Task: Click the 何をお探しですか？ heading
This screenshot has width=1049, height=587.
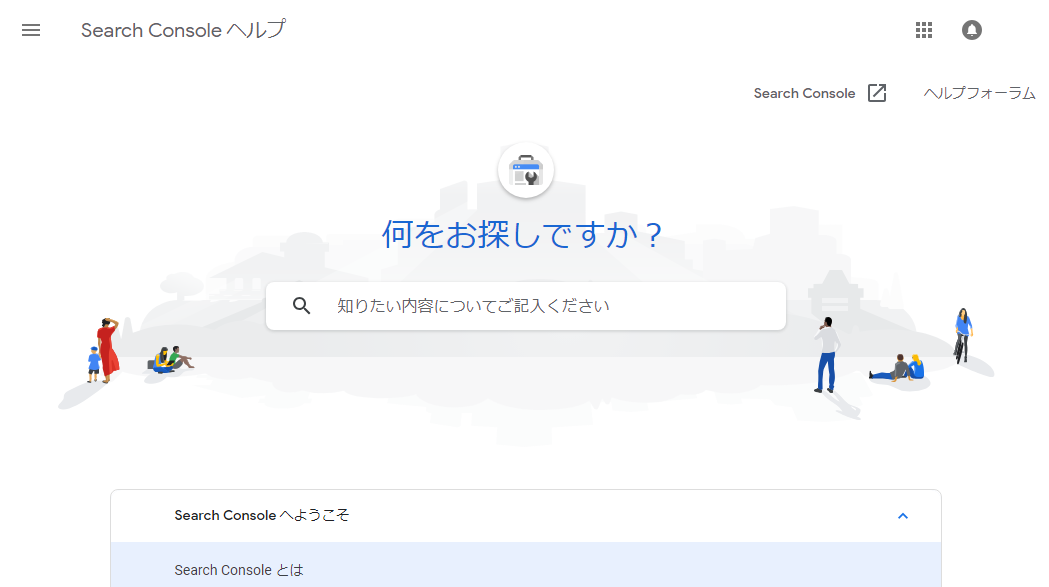Action: [522, 235]
